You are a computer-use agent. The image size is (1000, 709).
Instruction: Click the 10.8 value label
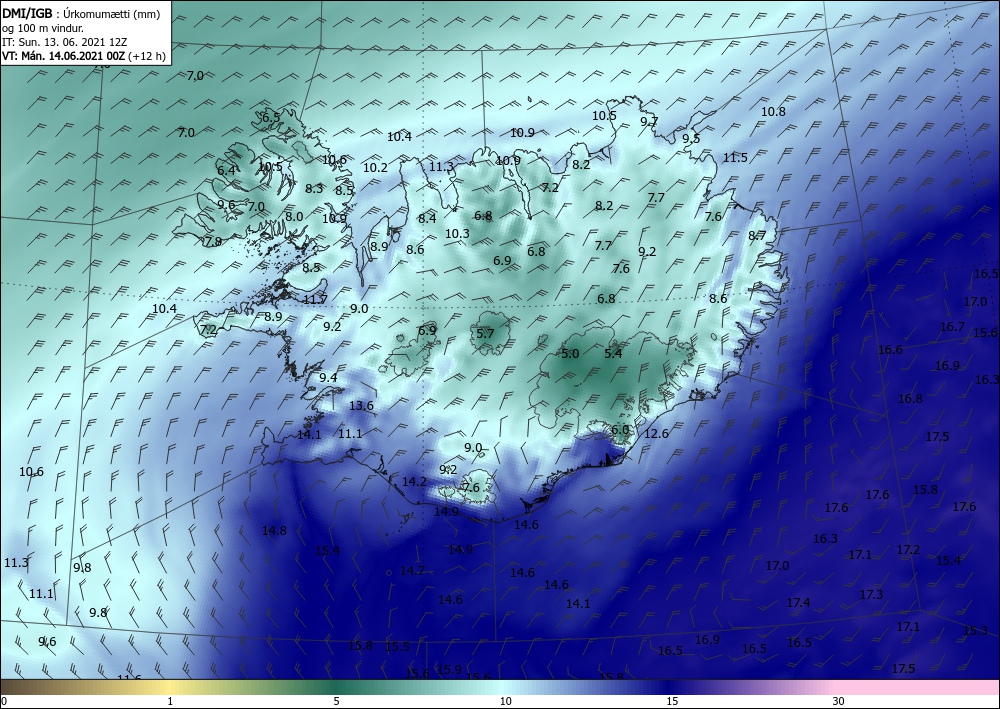click(773, 111)
